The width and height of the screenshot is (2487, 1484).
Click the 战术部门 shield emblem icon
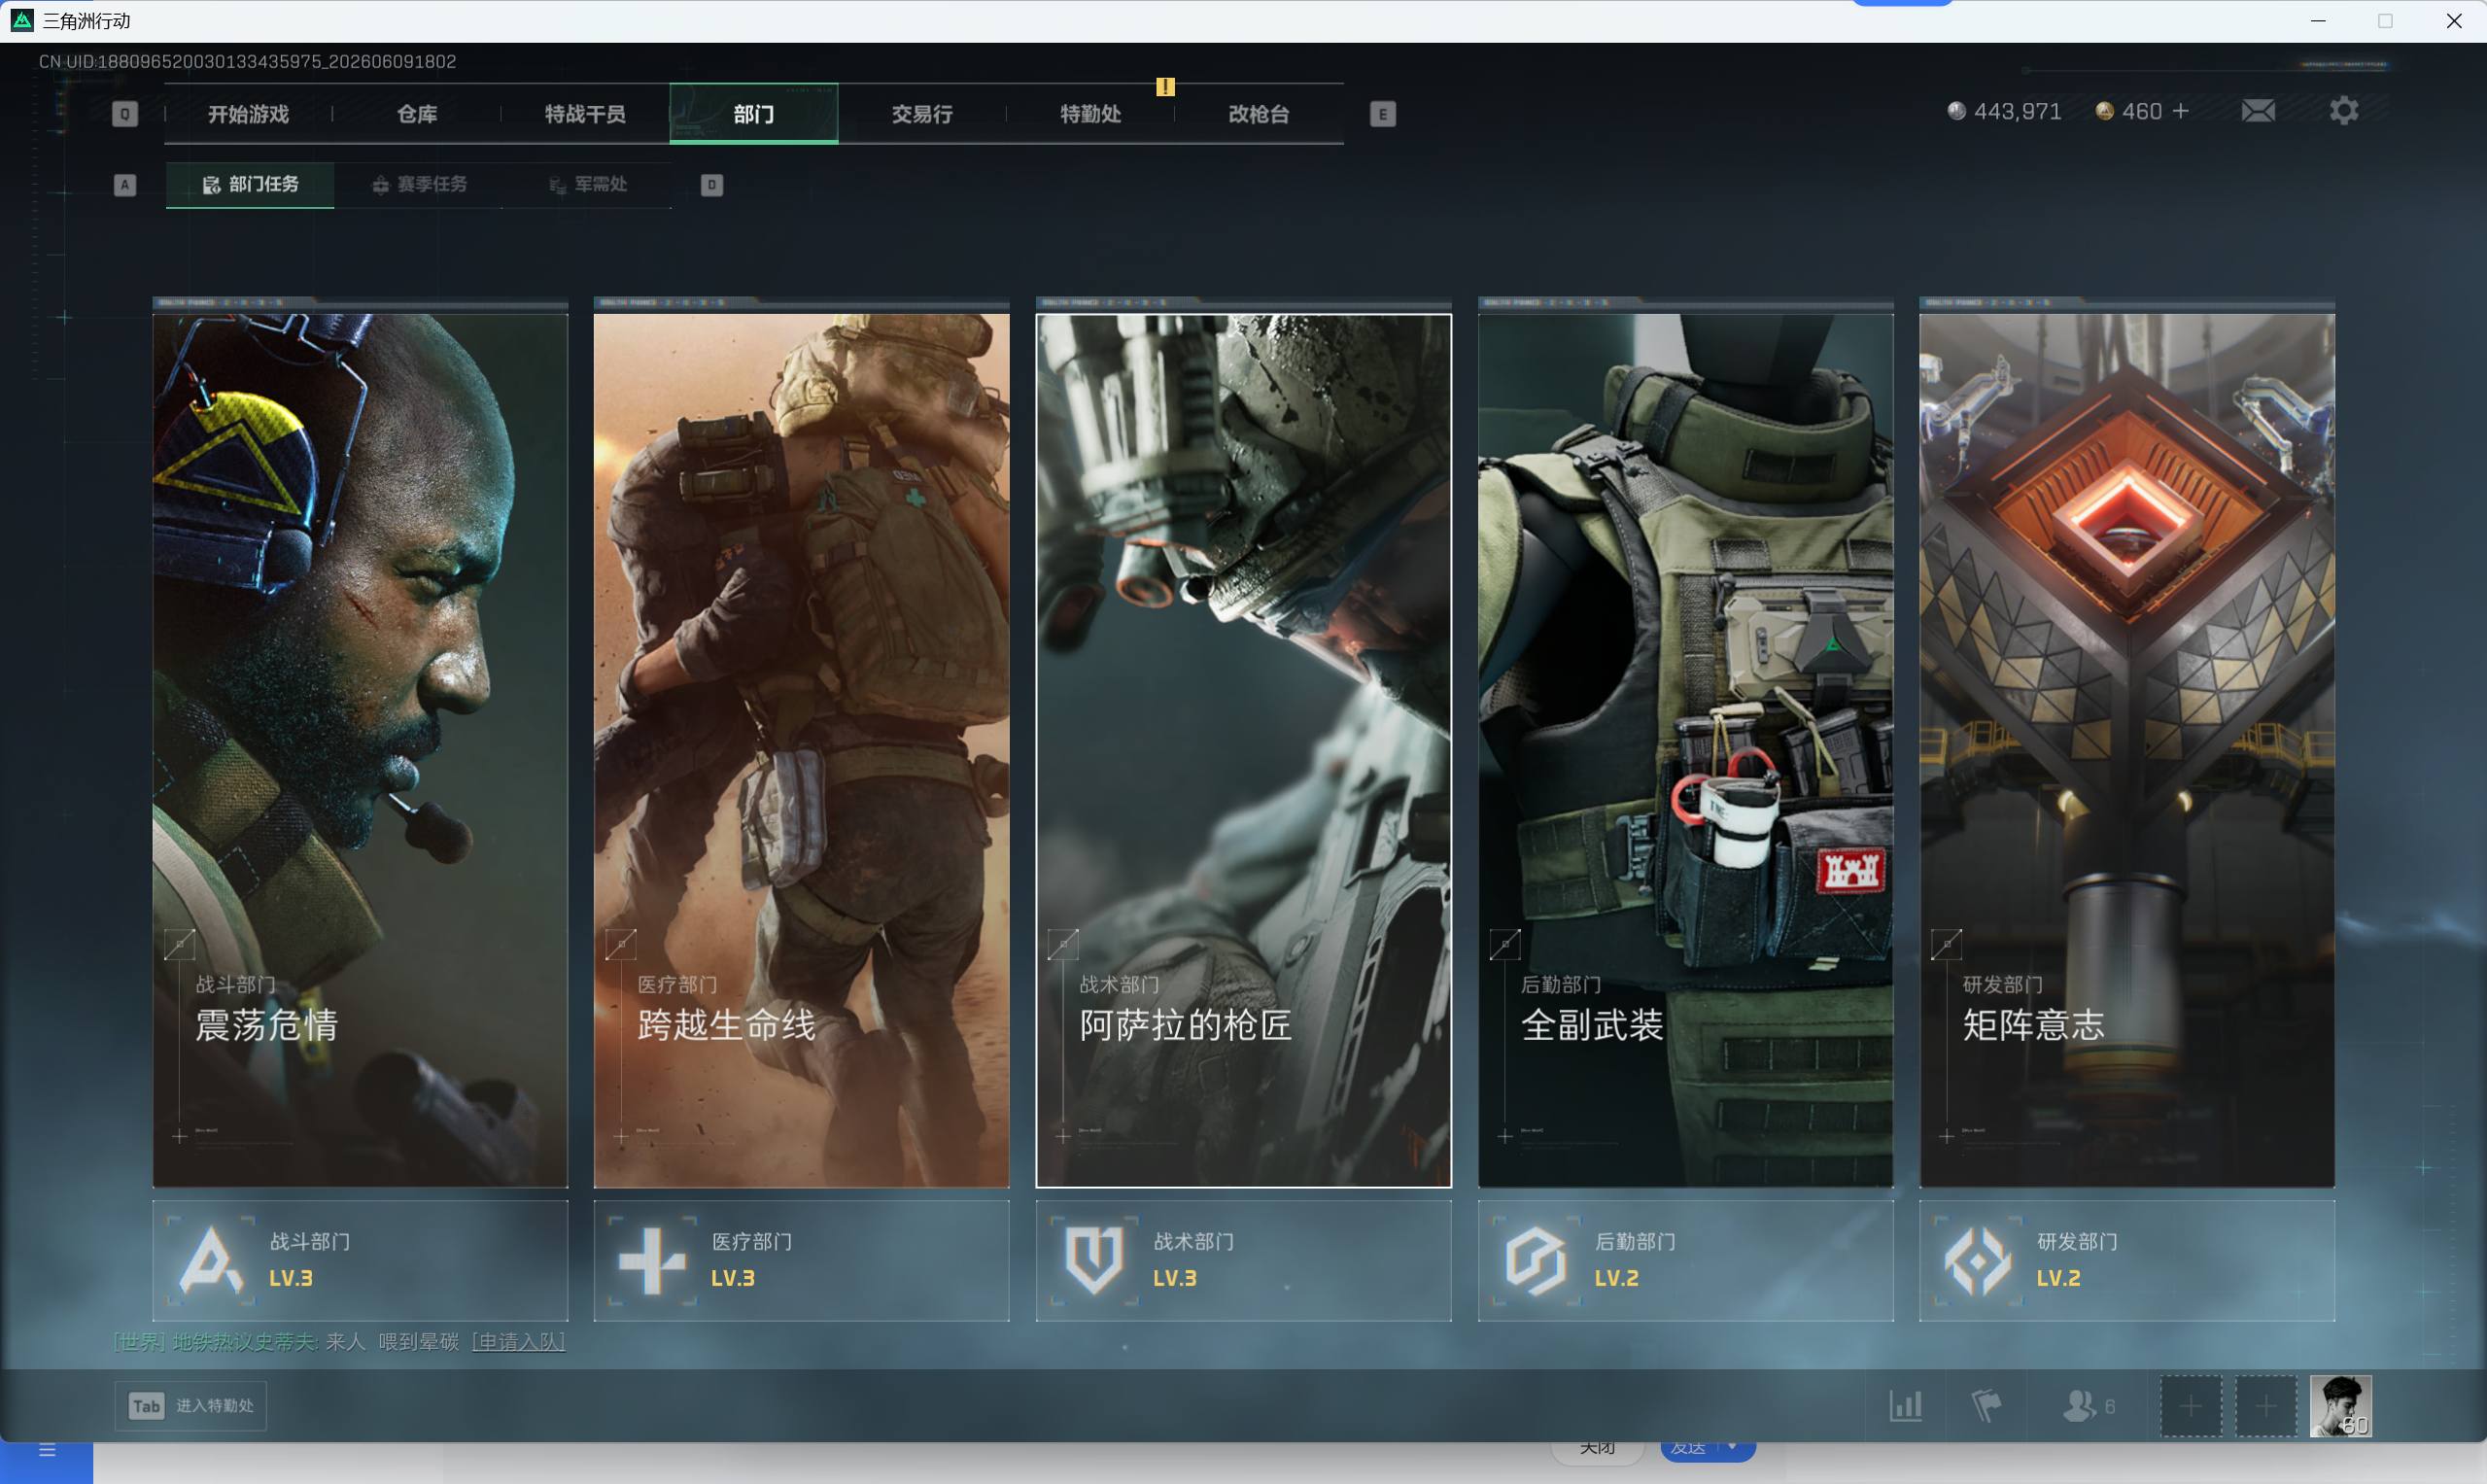tap(1094, 1260)
